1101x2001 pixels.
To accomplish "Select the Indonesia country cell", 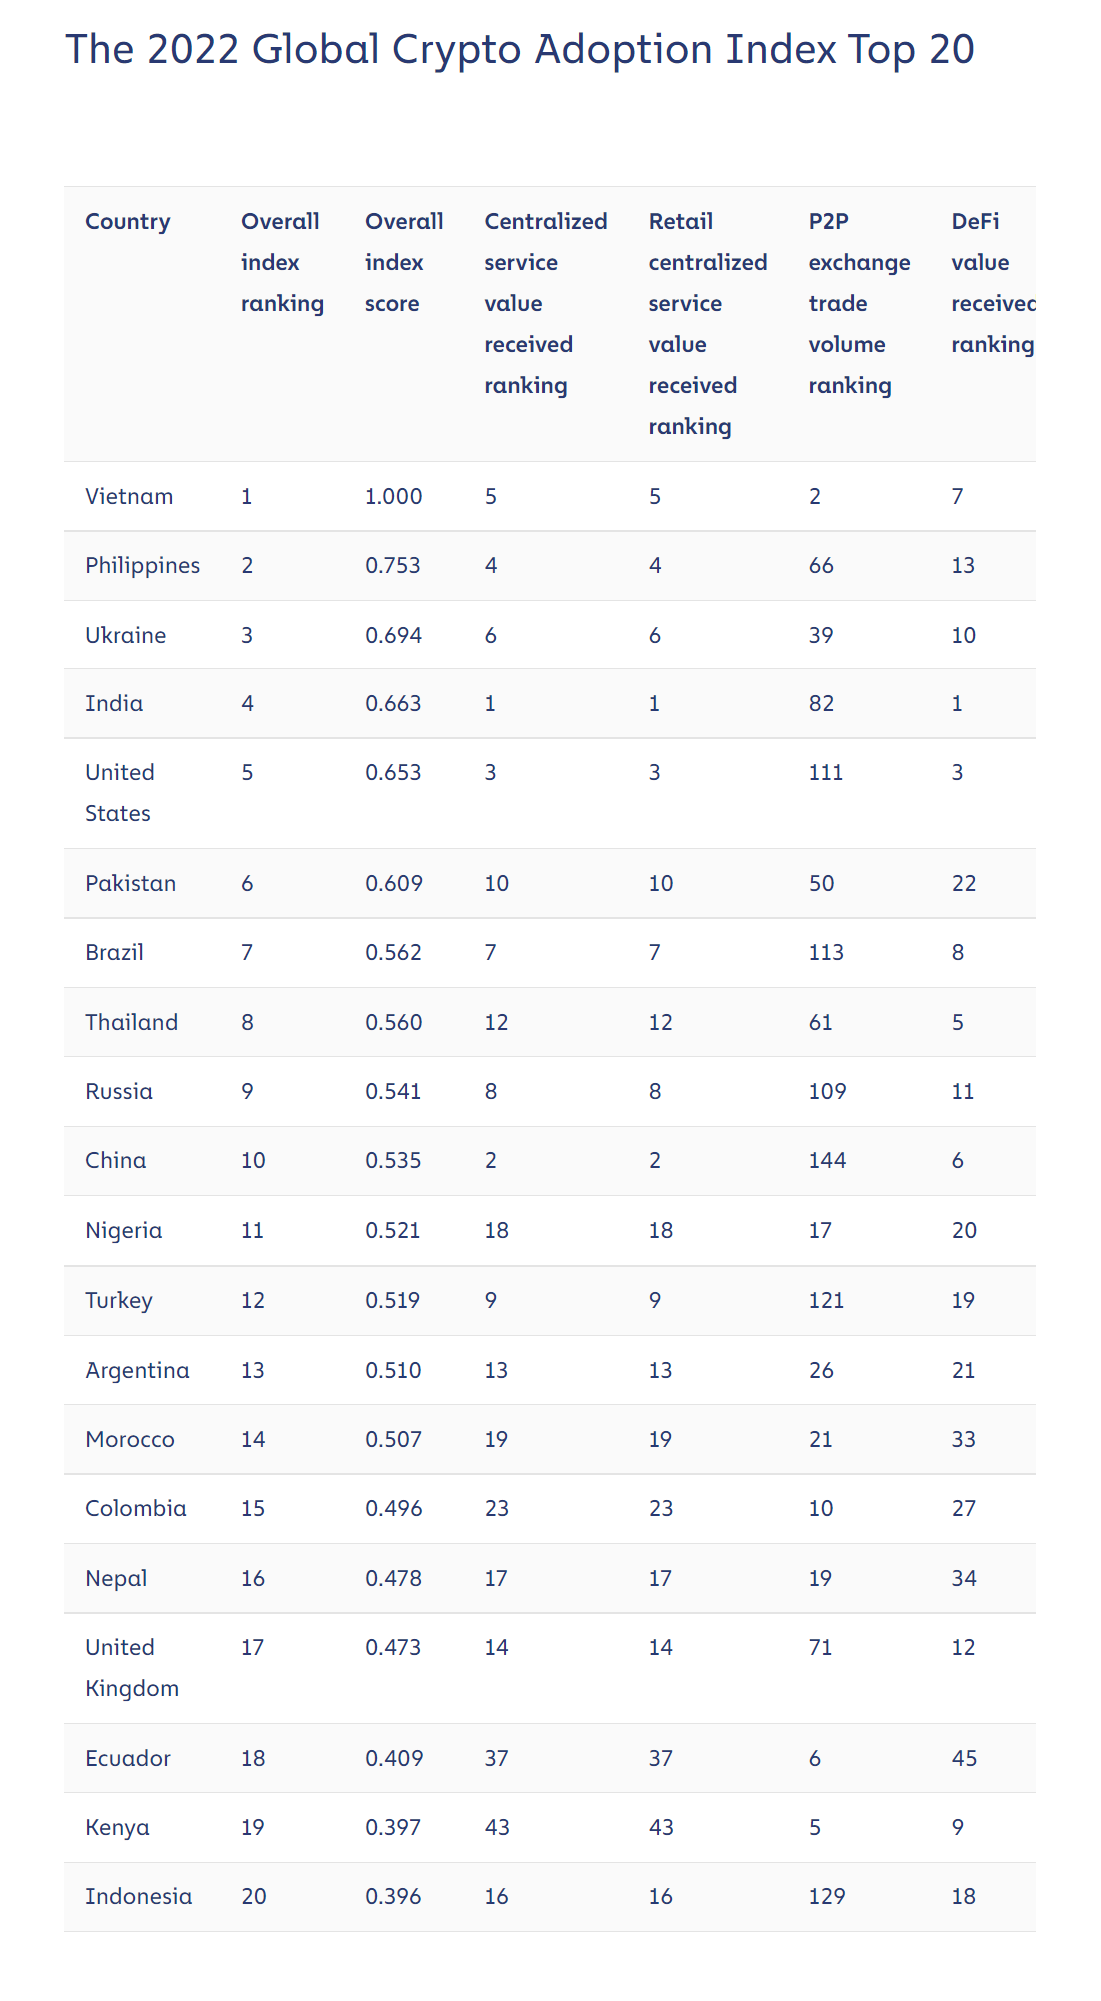I will (138, 1897).
